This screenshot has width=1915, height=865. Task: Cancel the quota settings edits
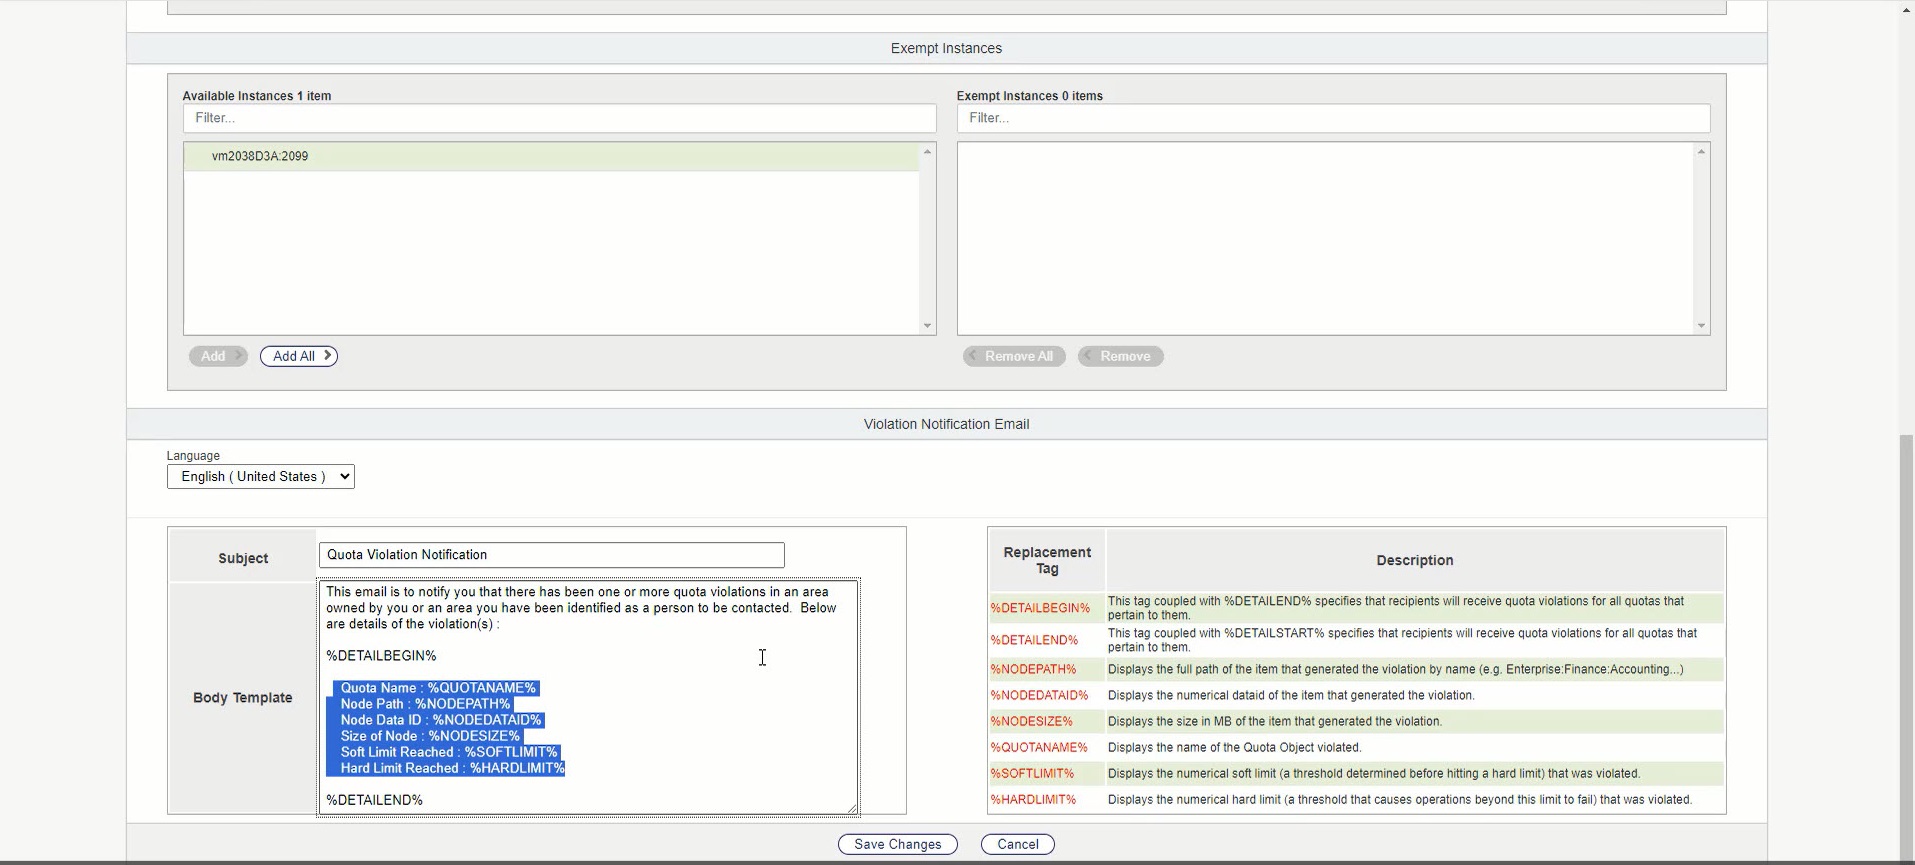[1017, 844]
